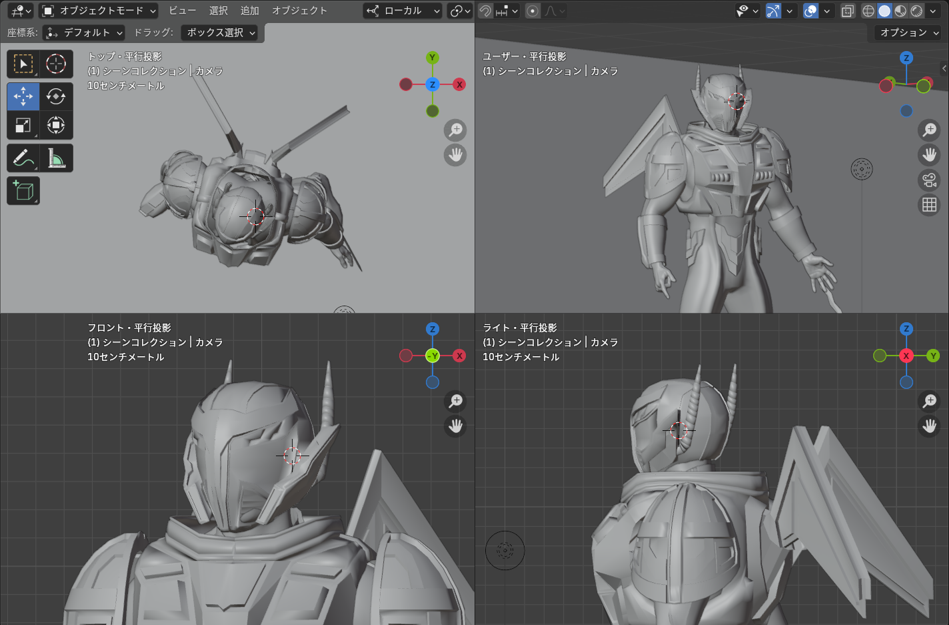Toggle X-ray display mode

pos(847,11)
